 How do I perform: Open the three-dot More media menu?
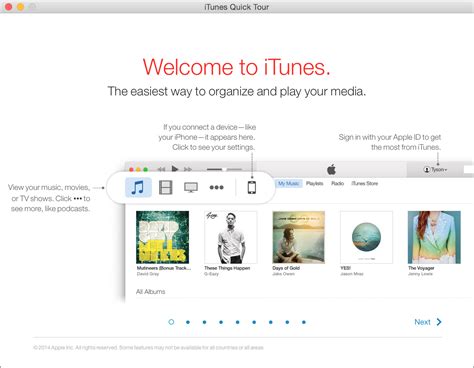216,187
